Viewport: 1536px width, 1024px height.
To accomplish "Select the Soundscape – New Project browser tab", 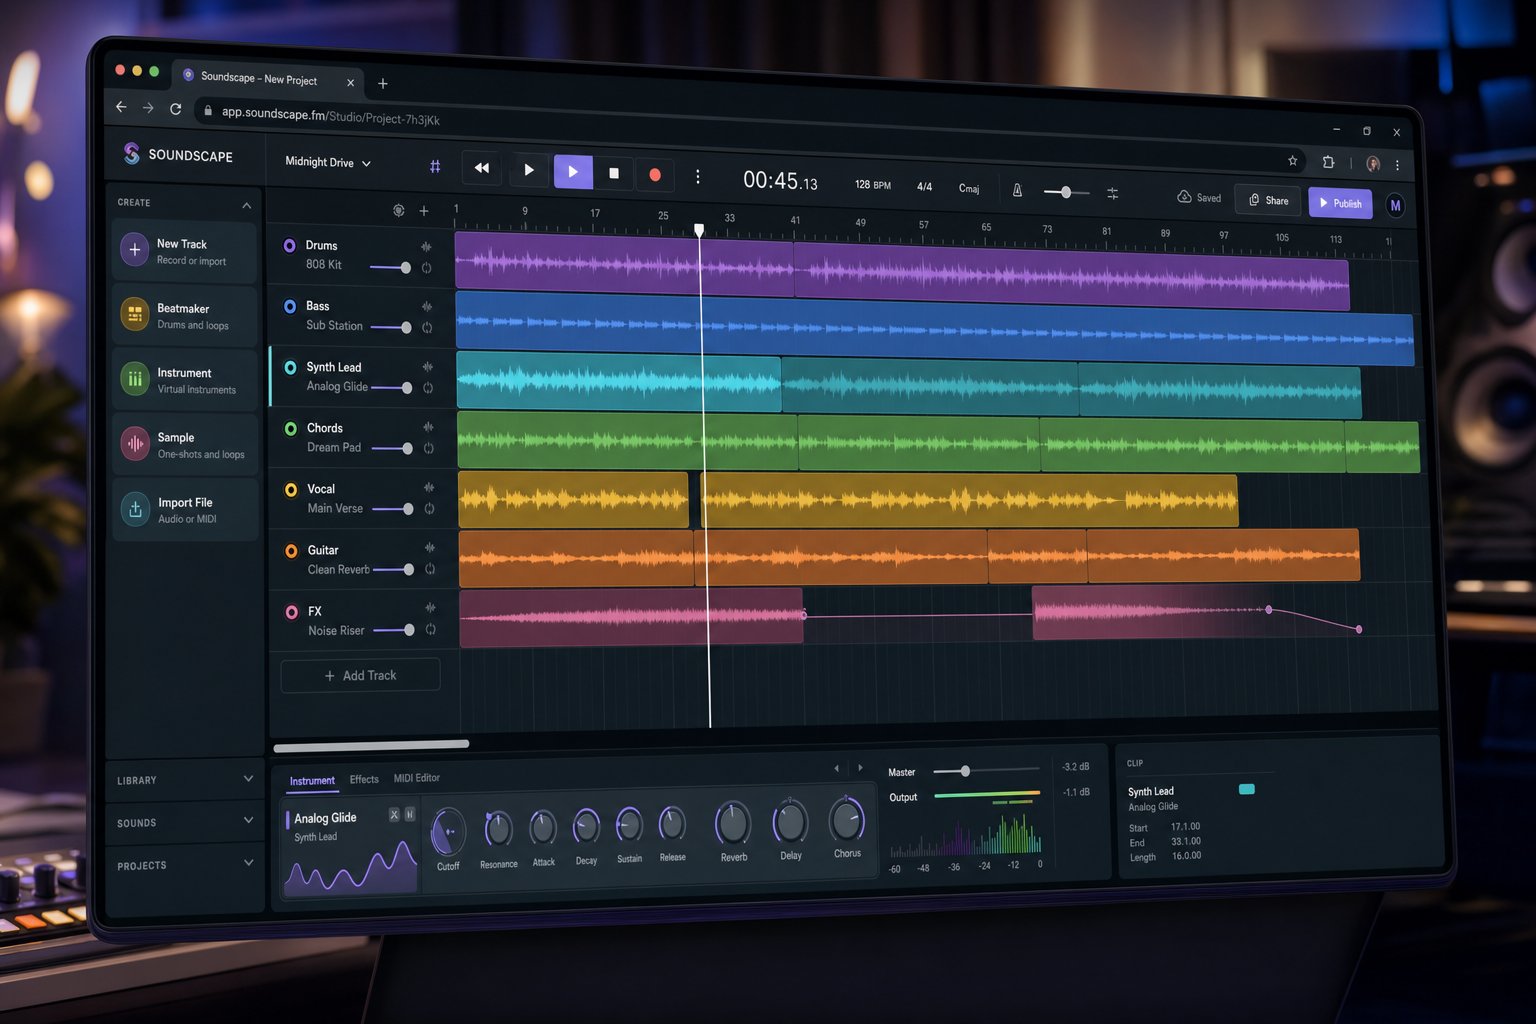I will coord(268,79).
